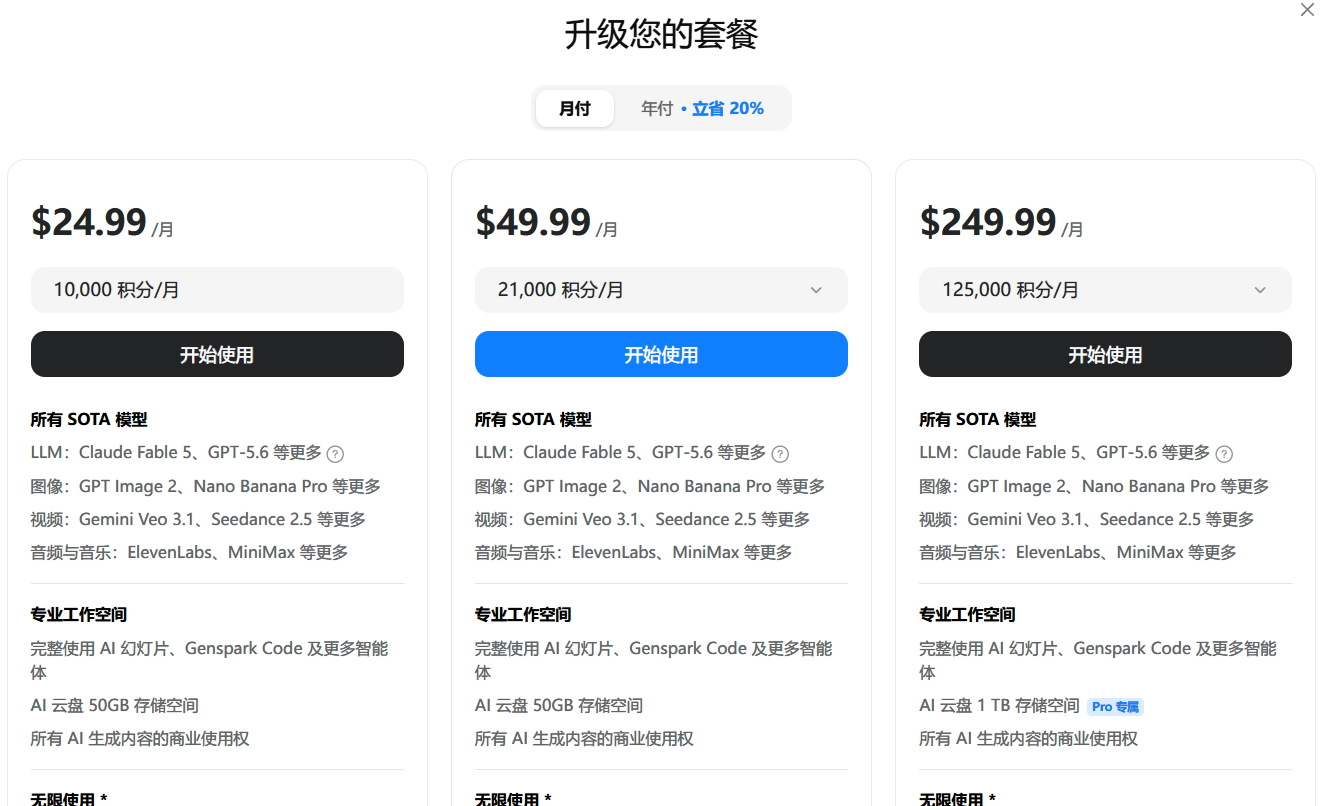Click 开始使用 in the $24.99 plan

click(217, 354)
